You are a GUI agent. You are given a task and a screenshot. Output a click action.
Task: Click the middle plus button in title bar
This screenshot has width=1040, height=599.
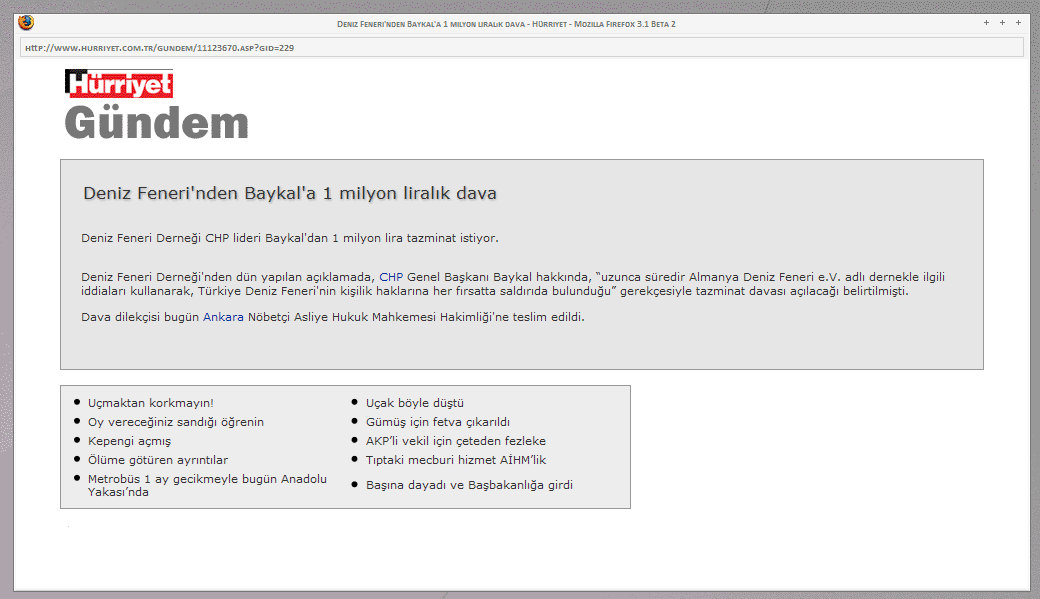(x=1002, y=23)
